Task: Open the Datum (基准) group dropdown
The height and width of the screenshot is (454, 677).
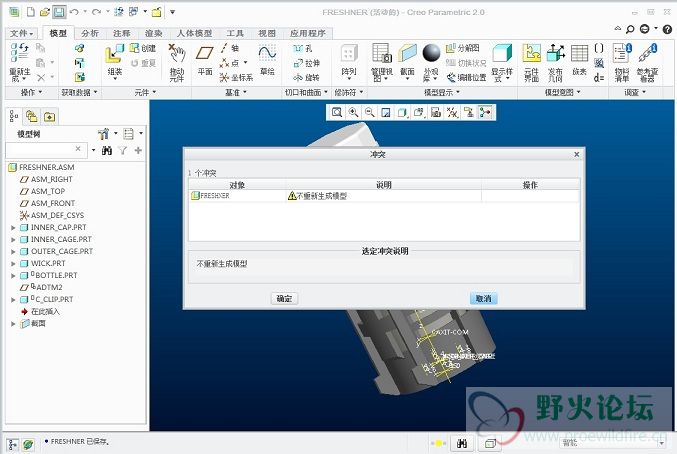Action: click(236, 92)
